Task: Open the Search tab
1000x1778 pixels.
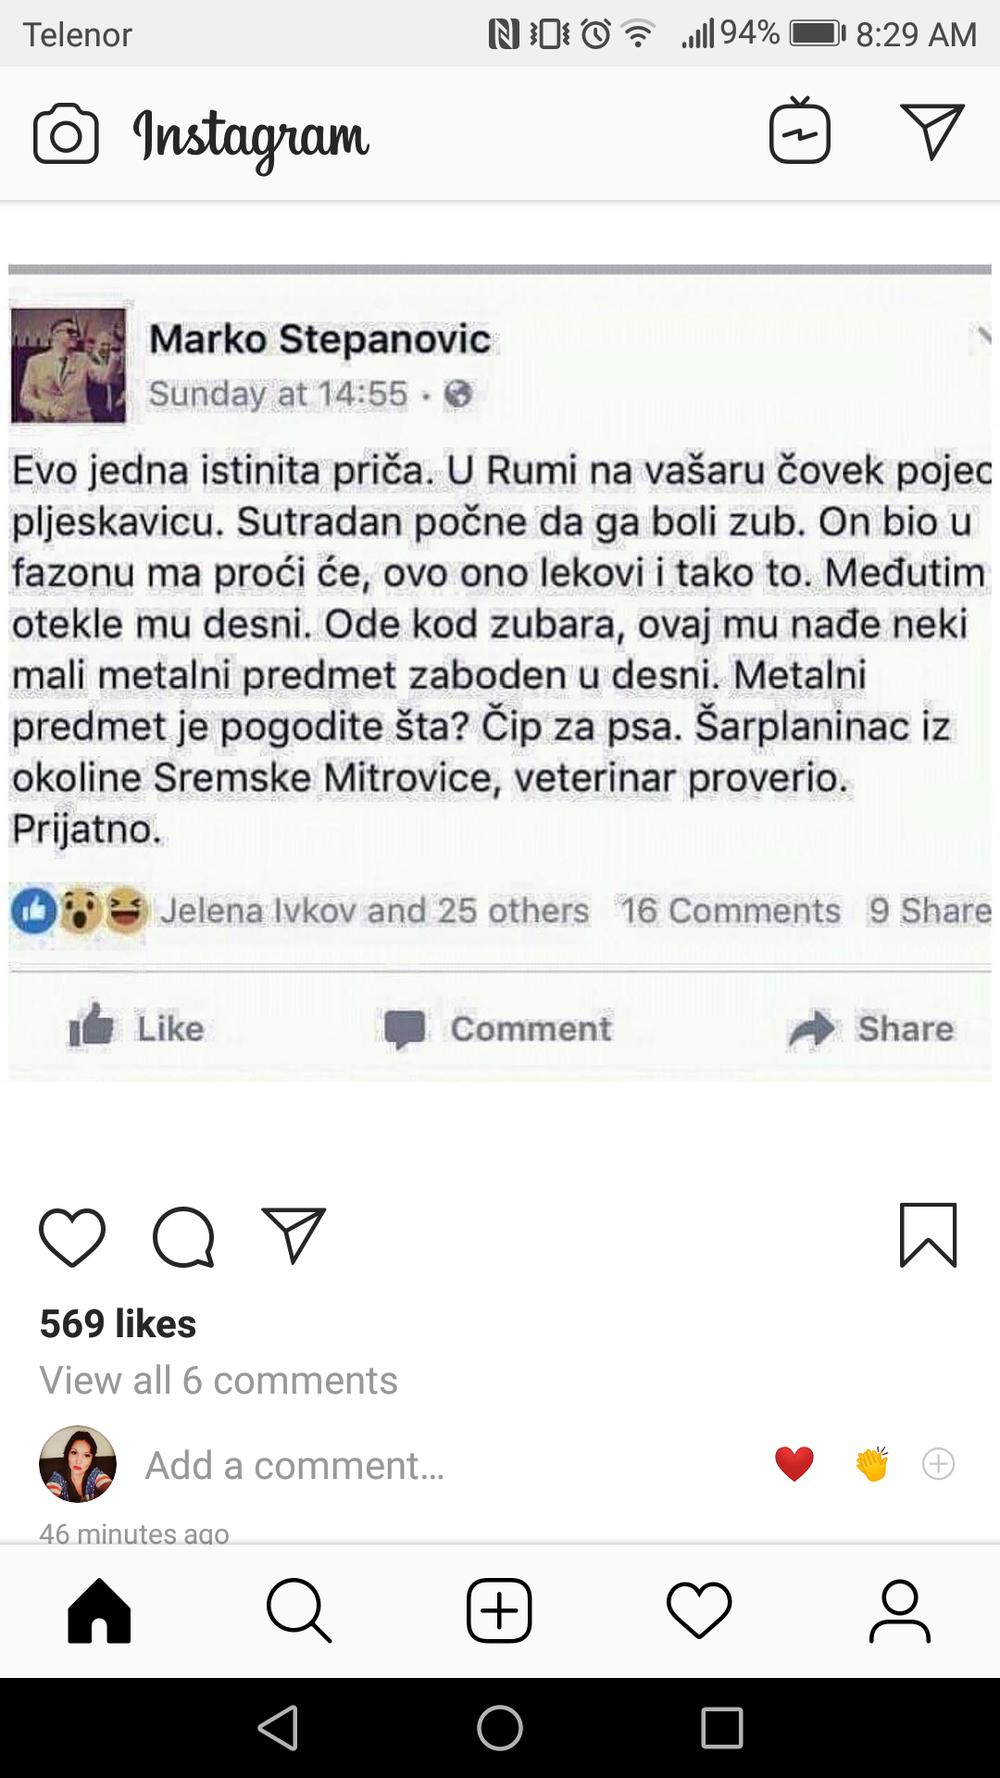Action: 299,1611
